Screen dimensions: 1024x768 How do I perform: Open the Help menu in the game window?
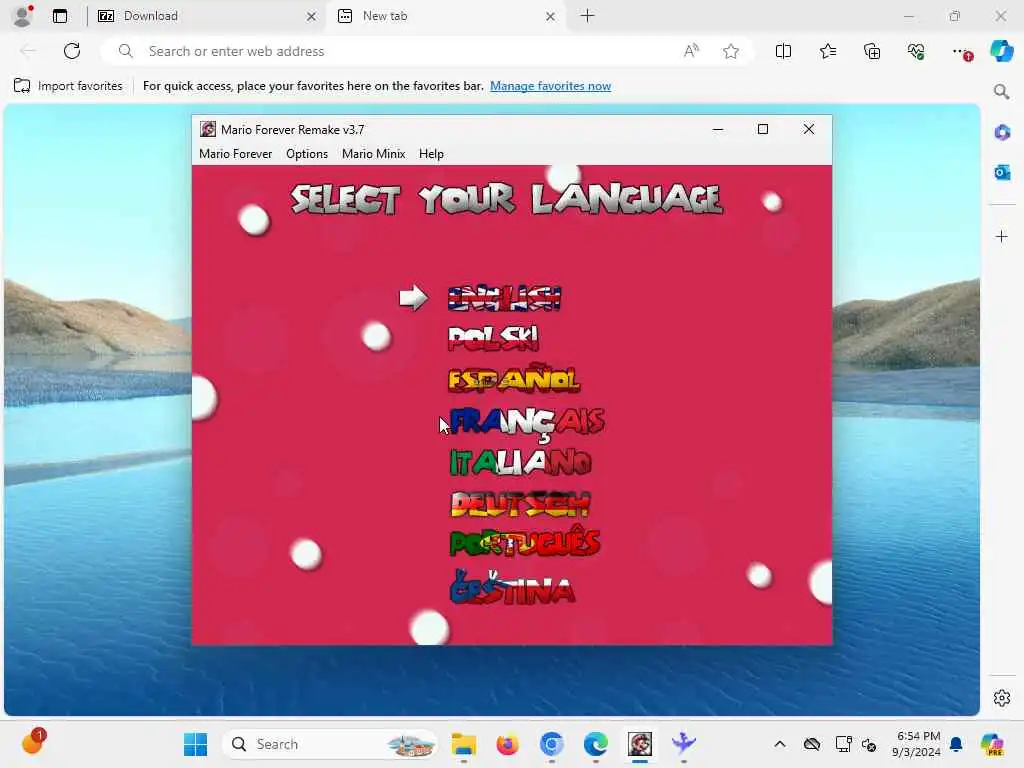pos(431,153)
